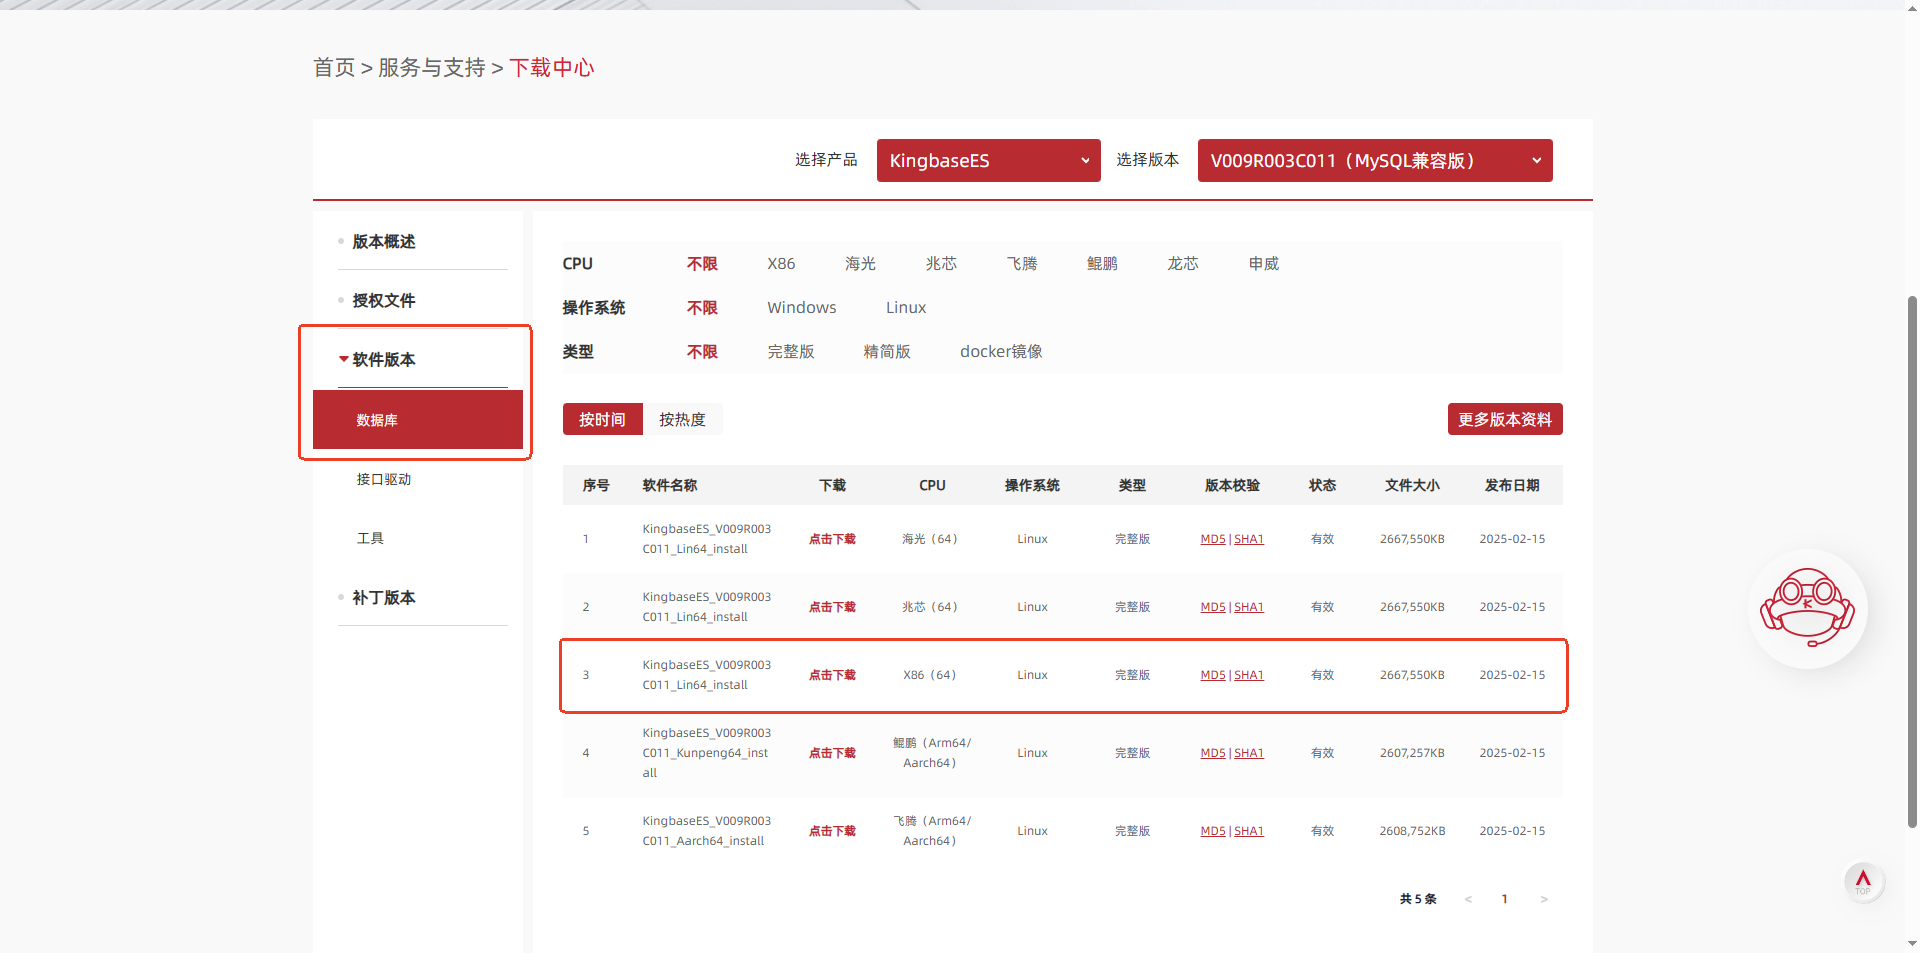This screenshot has height=953, width=1920.
Task: Open the 选择产品 KingbaseES dropdown
Action: point(988,160)
